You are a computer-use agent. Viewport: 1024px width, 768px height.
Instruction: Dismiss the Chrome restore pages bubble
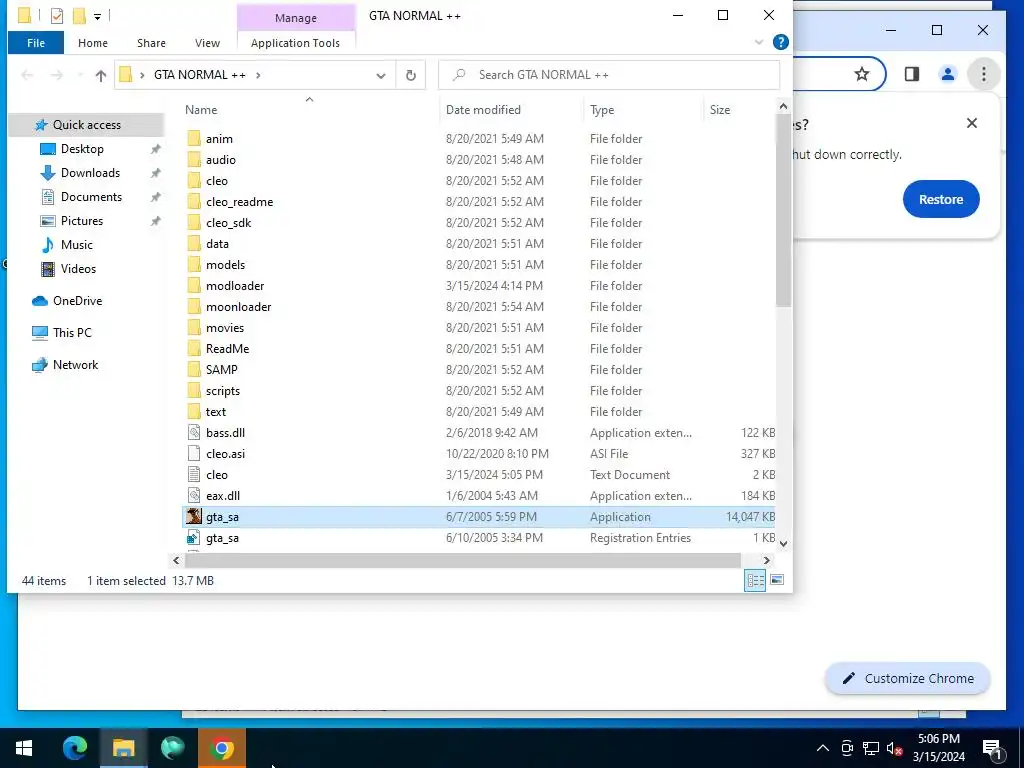click(972, 123)
